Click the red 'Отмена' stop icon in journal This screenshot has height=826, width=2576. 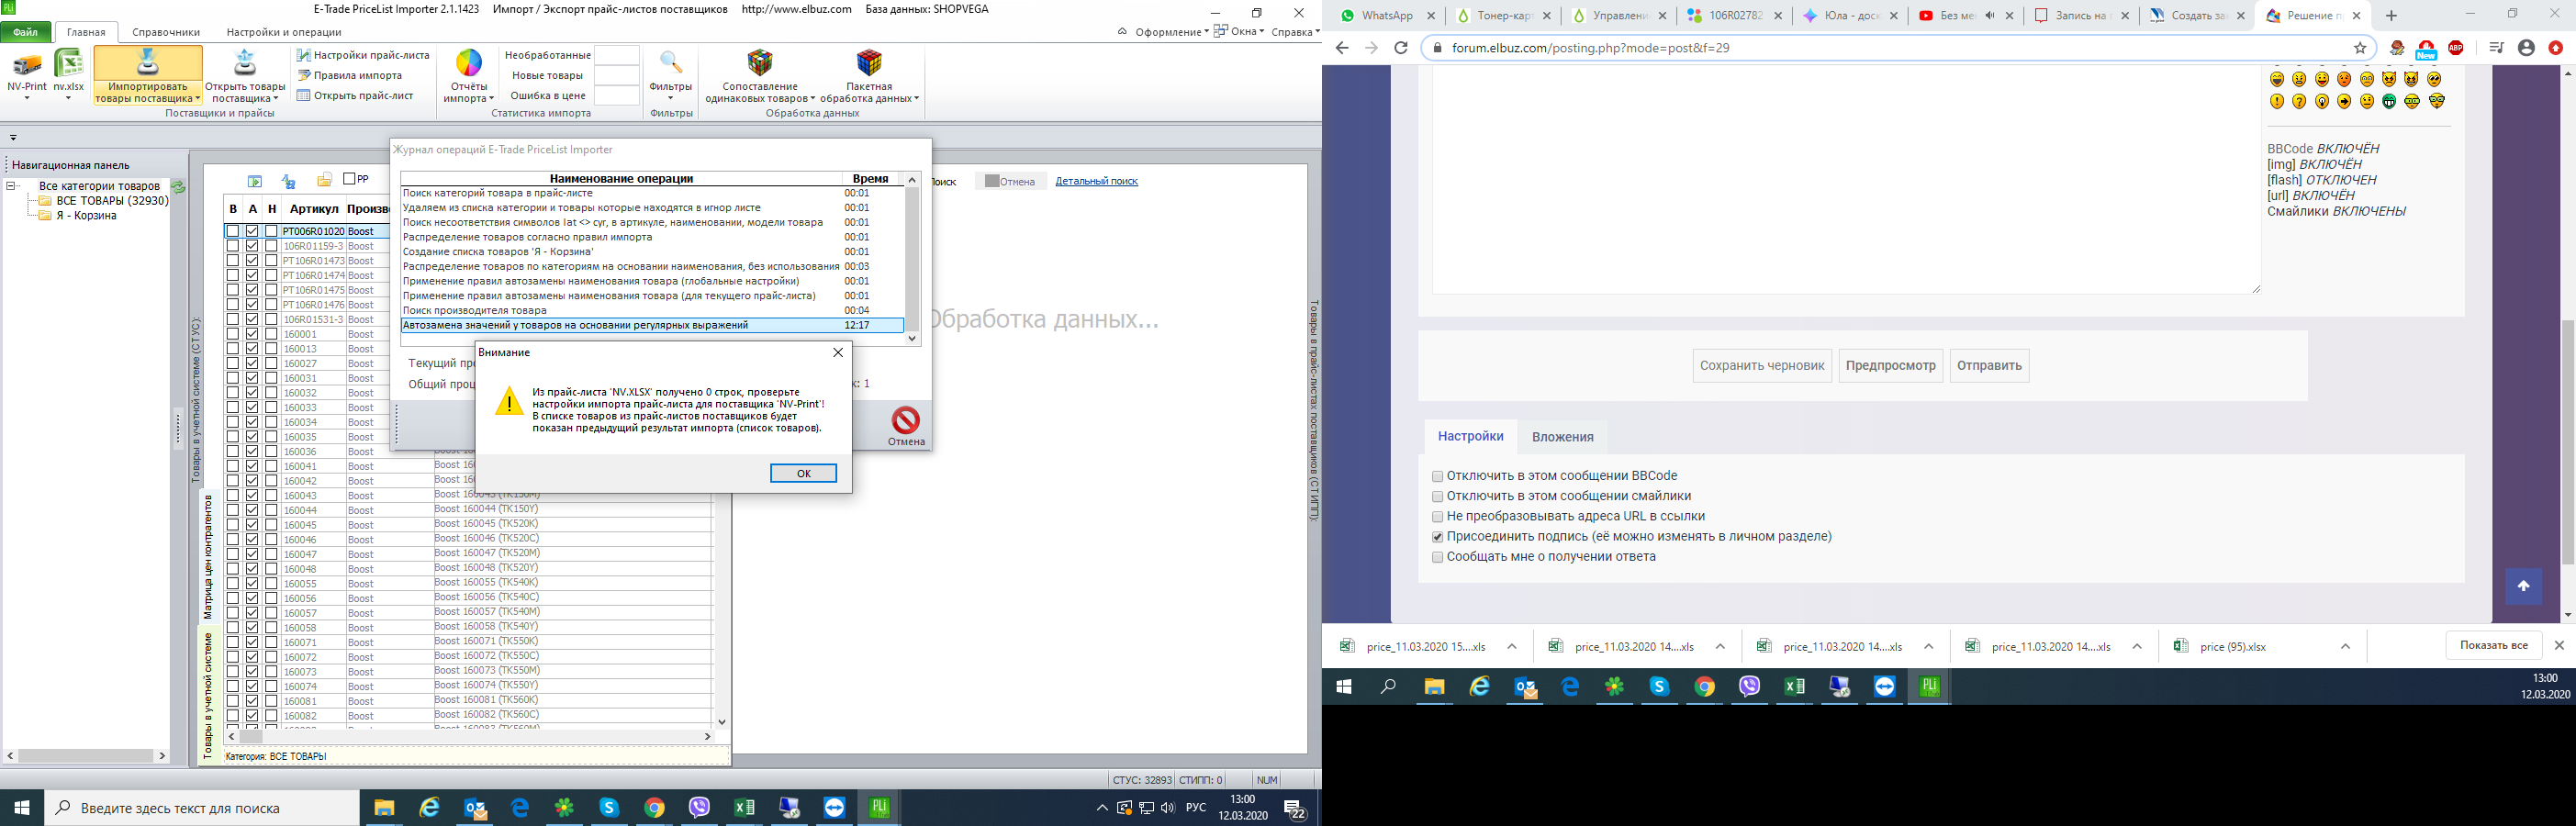(x=906, y=419)
